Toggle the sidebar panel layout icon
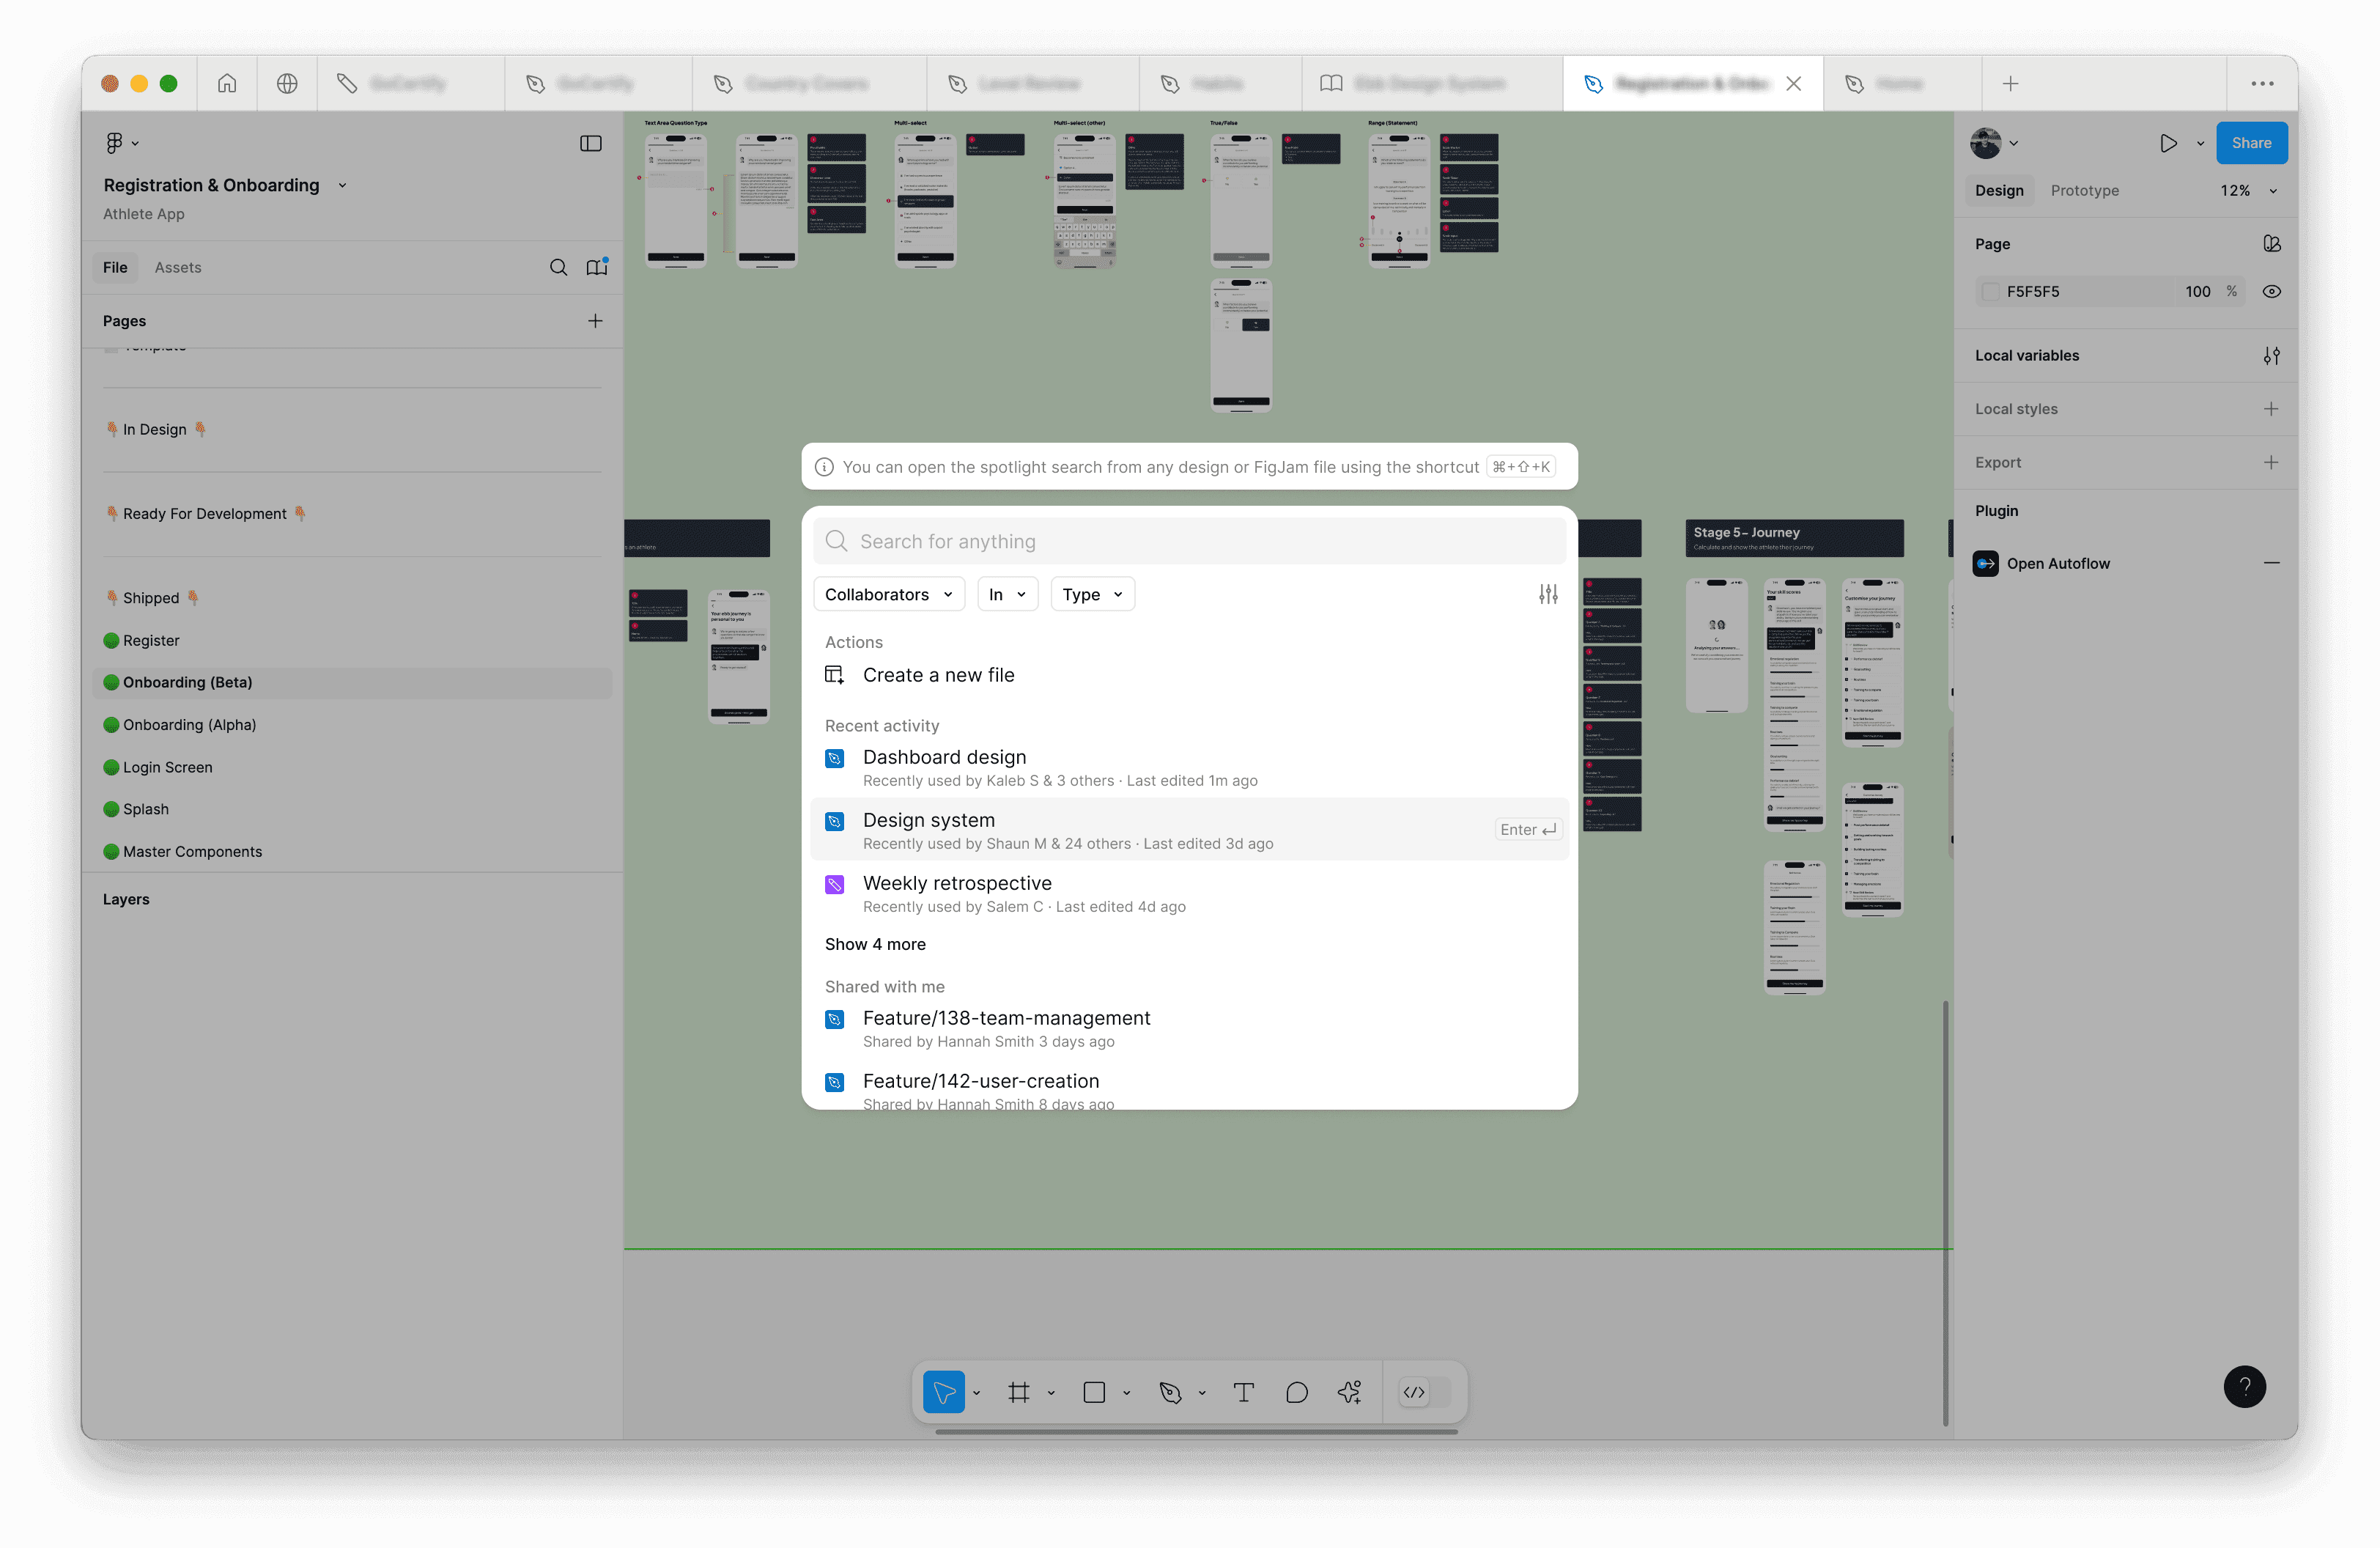The width and height of the screenshot is (2380, 1548). pyautogui.click(x=591, y=143)
